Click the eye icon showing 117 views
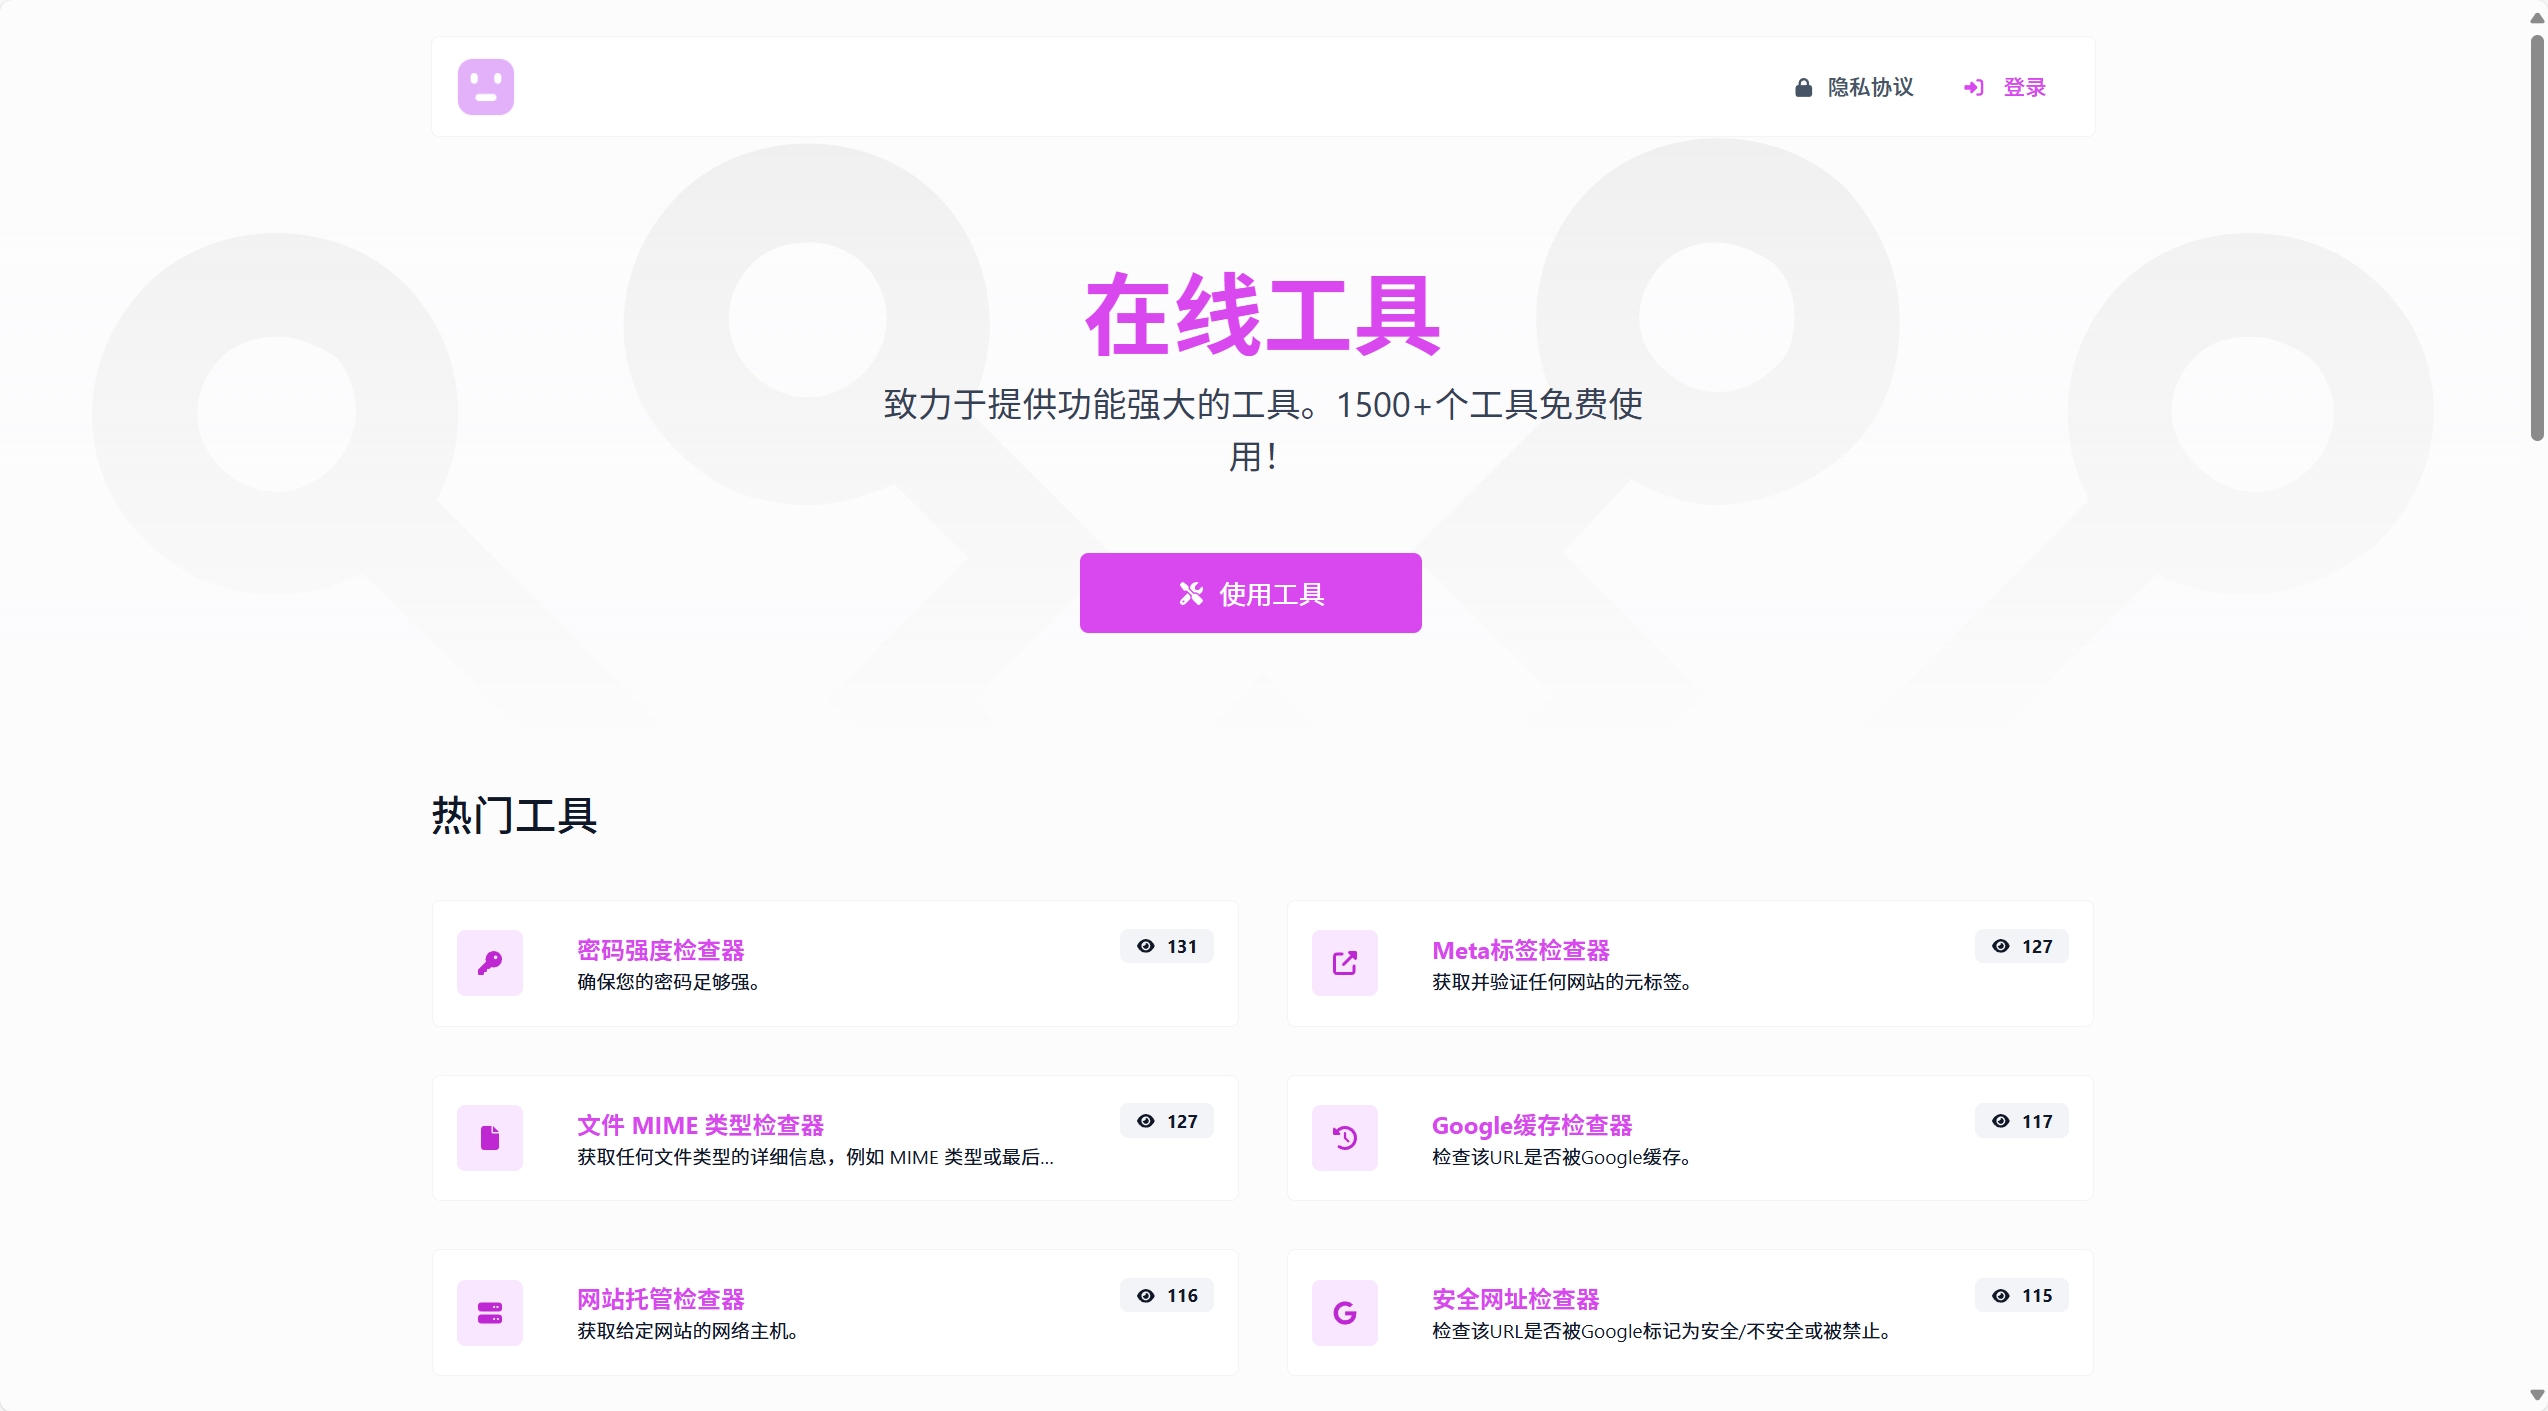This screenshot has height=1411, width=2548. (2000, 1121)
